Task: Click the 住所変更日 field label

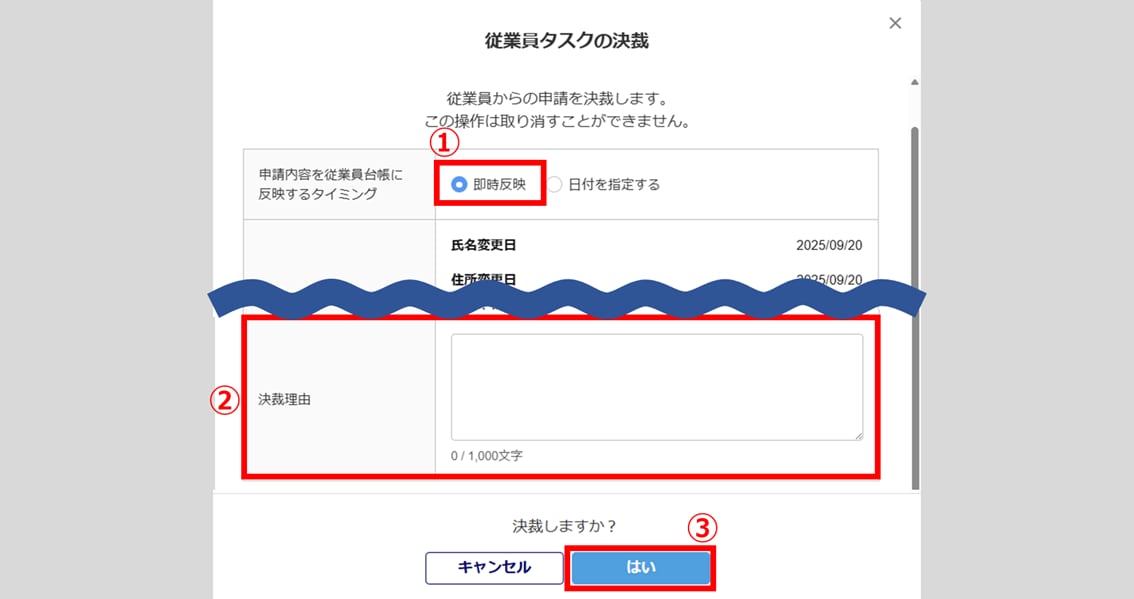Action: click(484, 278)
